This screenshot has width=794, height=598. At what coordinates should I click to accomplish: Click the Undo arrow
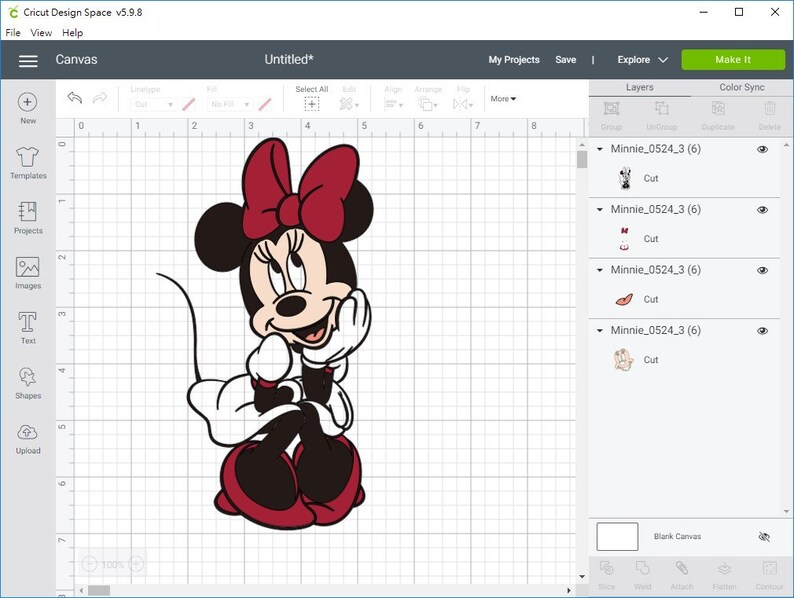(x=75, y=97)
